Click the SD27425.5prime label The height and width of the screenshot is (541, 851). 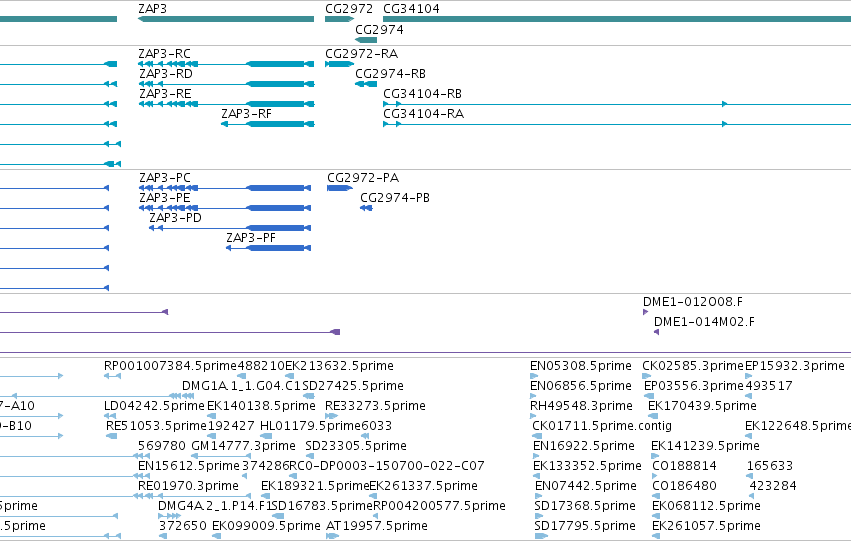[x=353, y=386]
